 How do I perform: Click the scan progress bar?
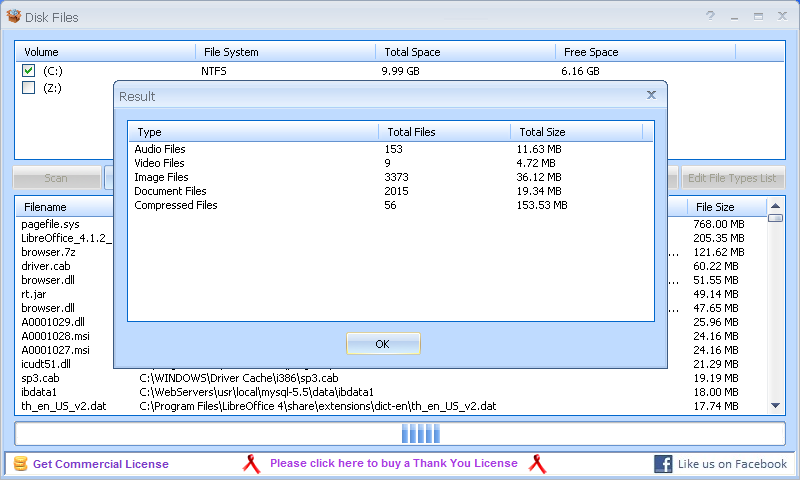tap(399, 434)
